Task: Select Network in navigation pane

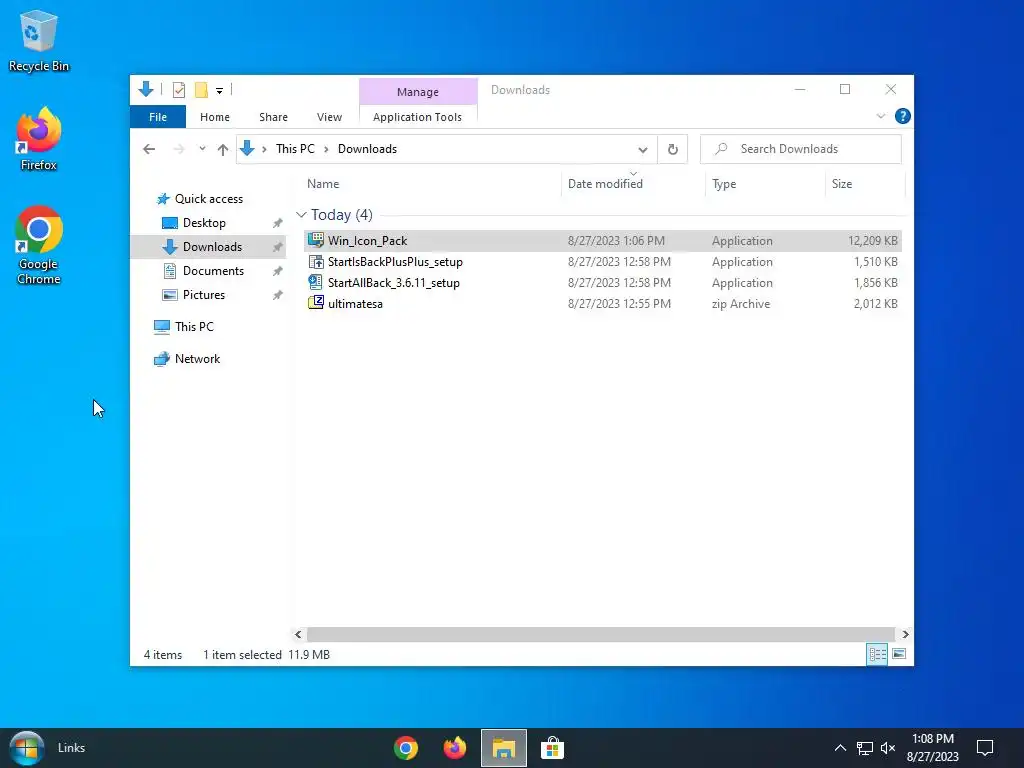Action: 197,359
